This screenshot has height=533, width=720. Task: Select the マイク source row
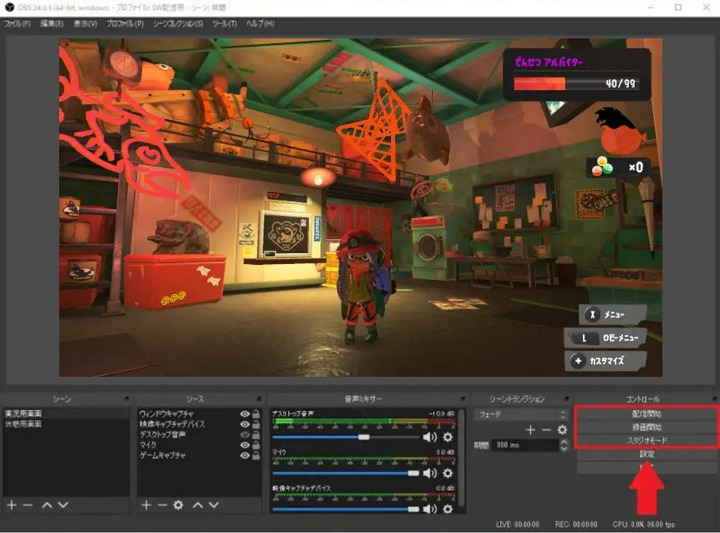[199, 445]
